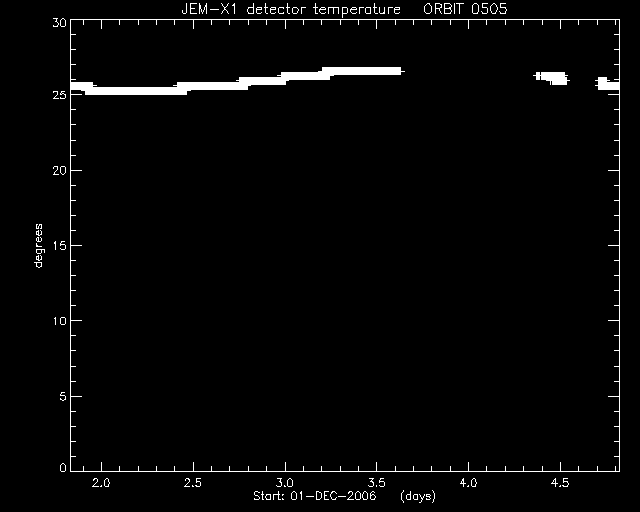
Task: Click the y-axis tick label 0
Action: coord(63,468)
